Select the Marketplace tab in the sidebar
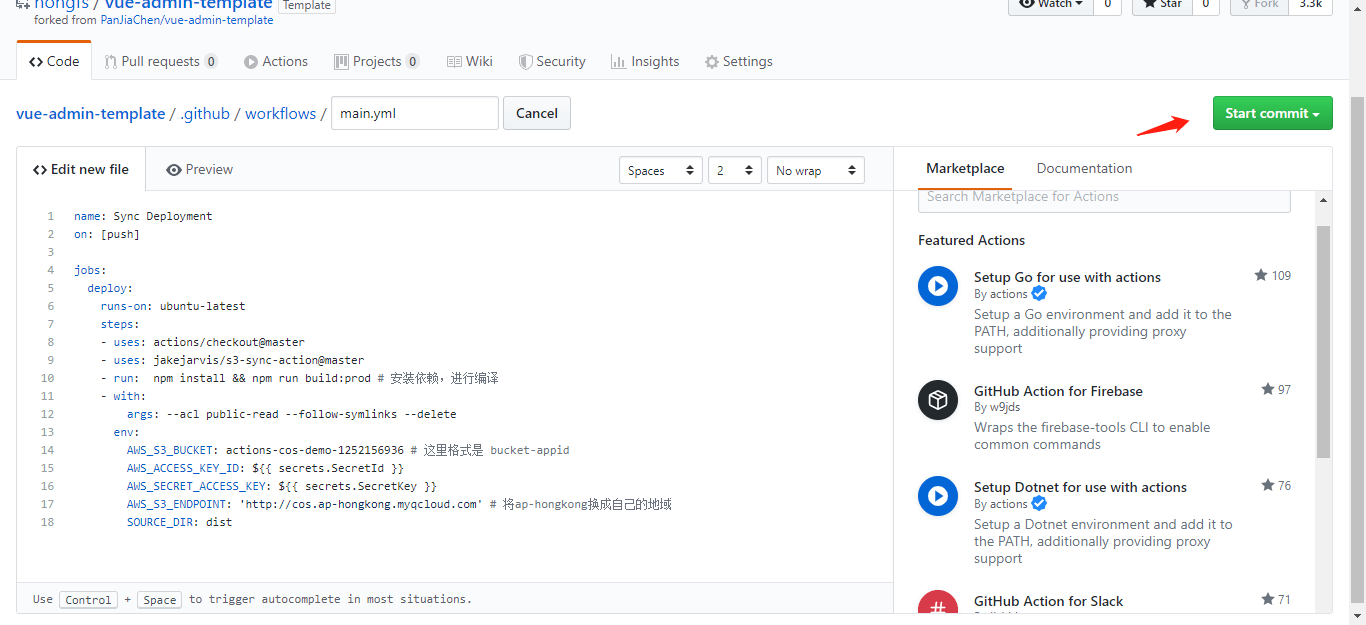The image size is (1366, 625). pyautogui.click(x=965, y=168)
